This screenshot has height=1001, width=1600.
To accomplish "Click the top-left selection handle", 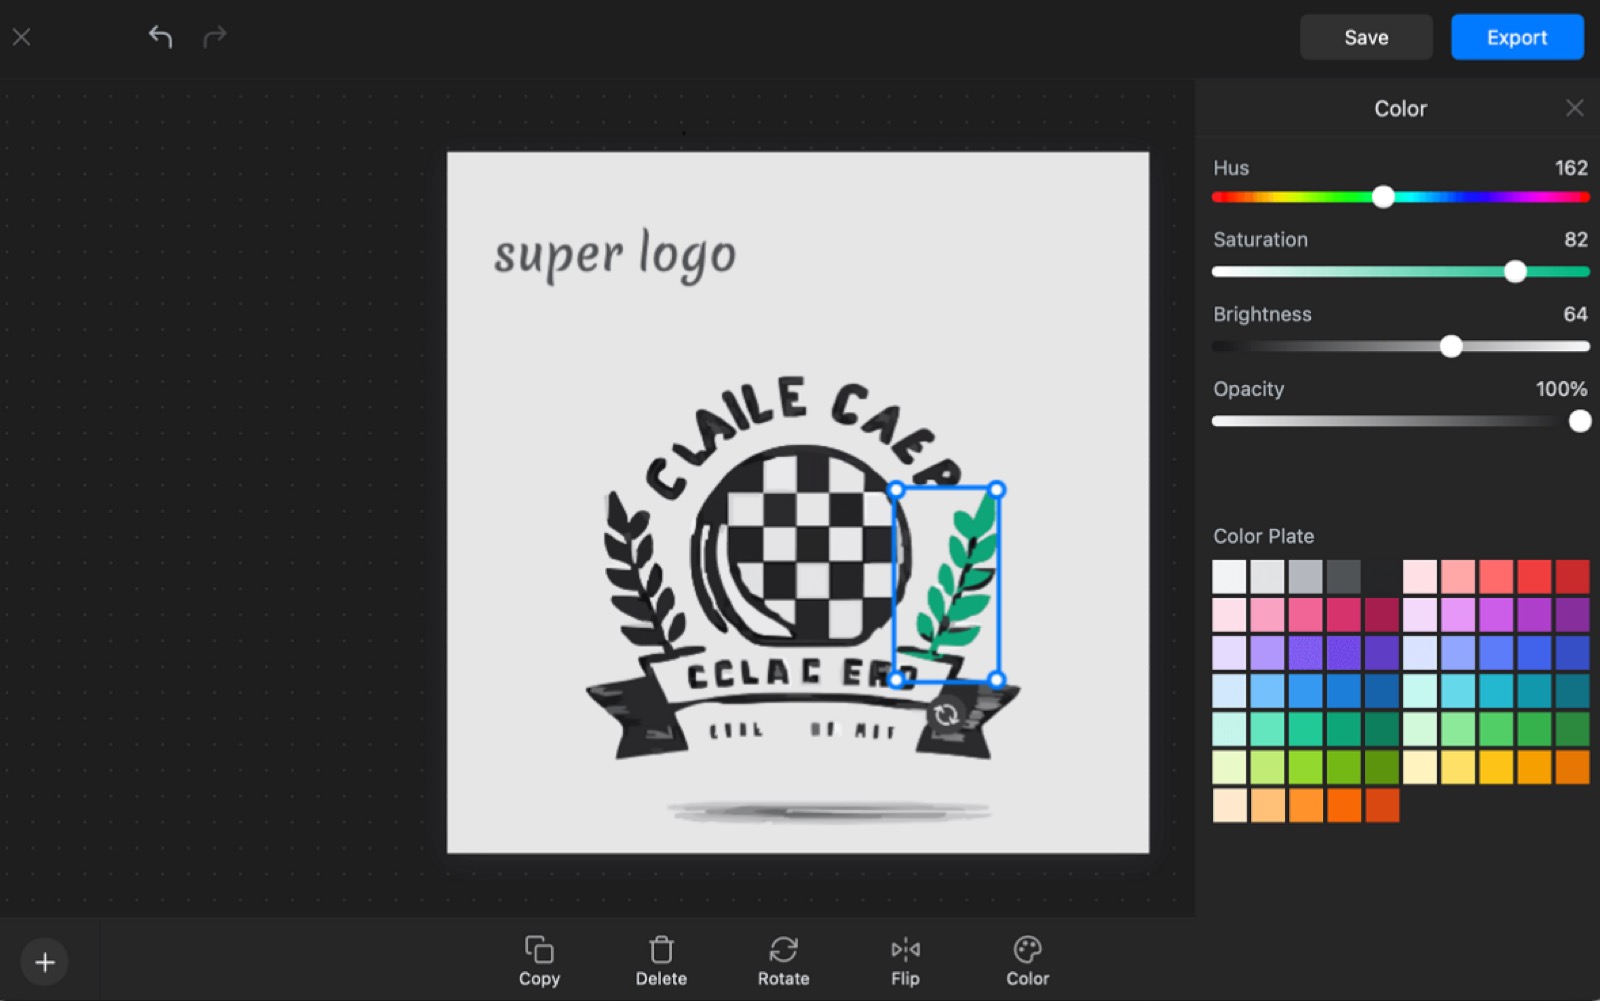I will coord(896,490).
